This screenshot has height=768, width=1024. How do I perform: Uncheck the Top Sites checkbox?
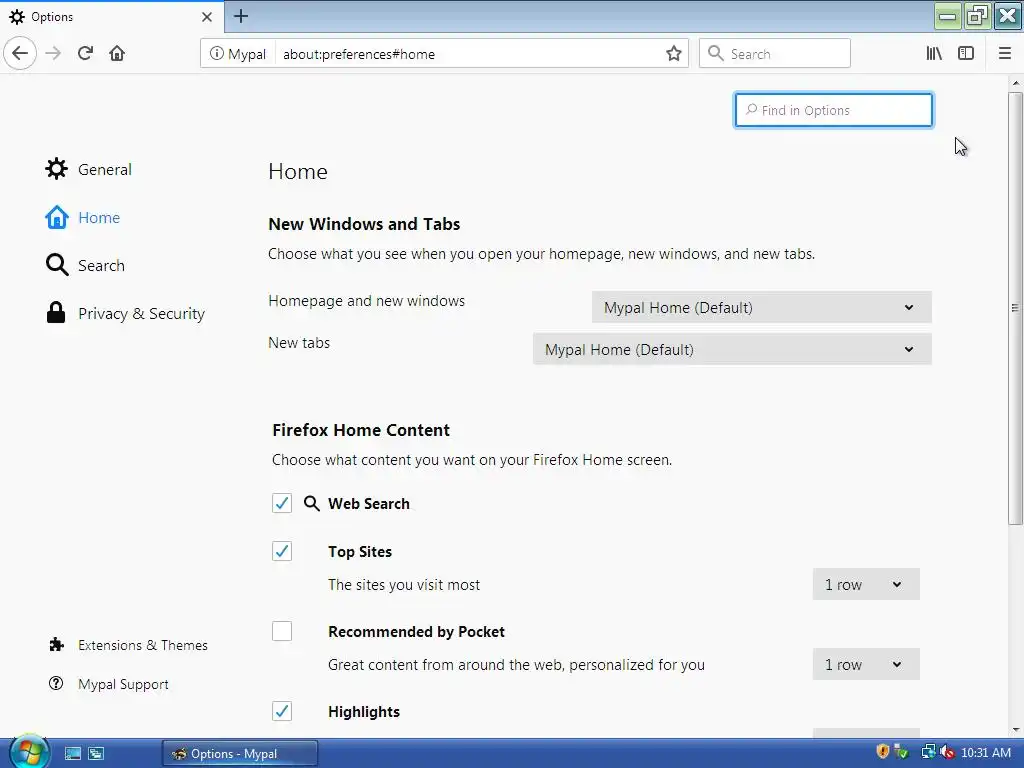pos(282,551)
